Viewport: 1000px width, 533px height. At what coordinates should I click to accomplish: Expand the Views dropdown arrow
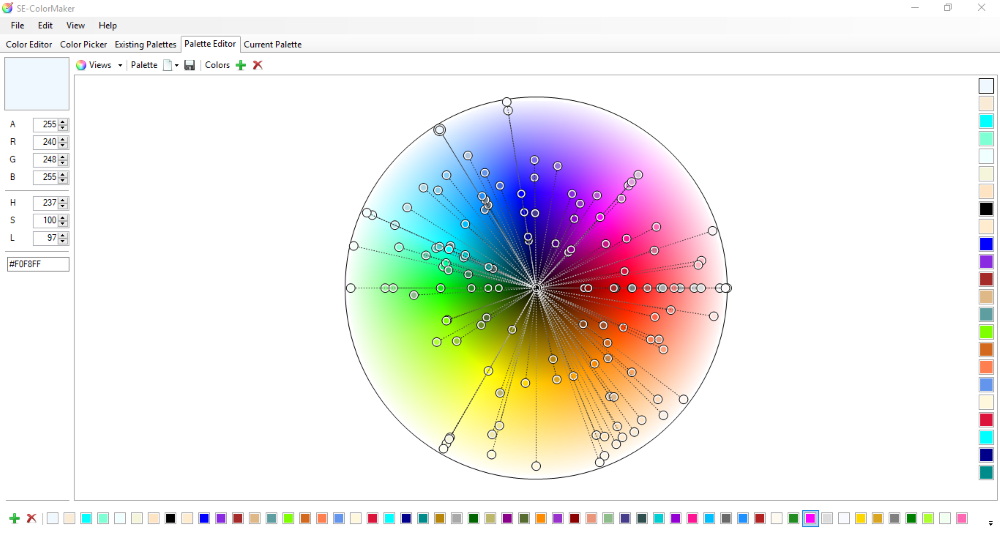tap(120, 65)
